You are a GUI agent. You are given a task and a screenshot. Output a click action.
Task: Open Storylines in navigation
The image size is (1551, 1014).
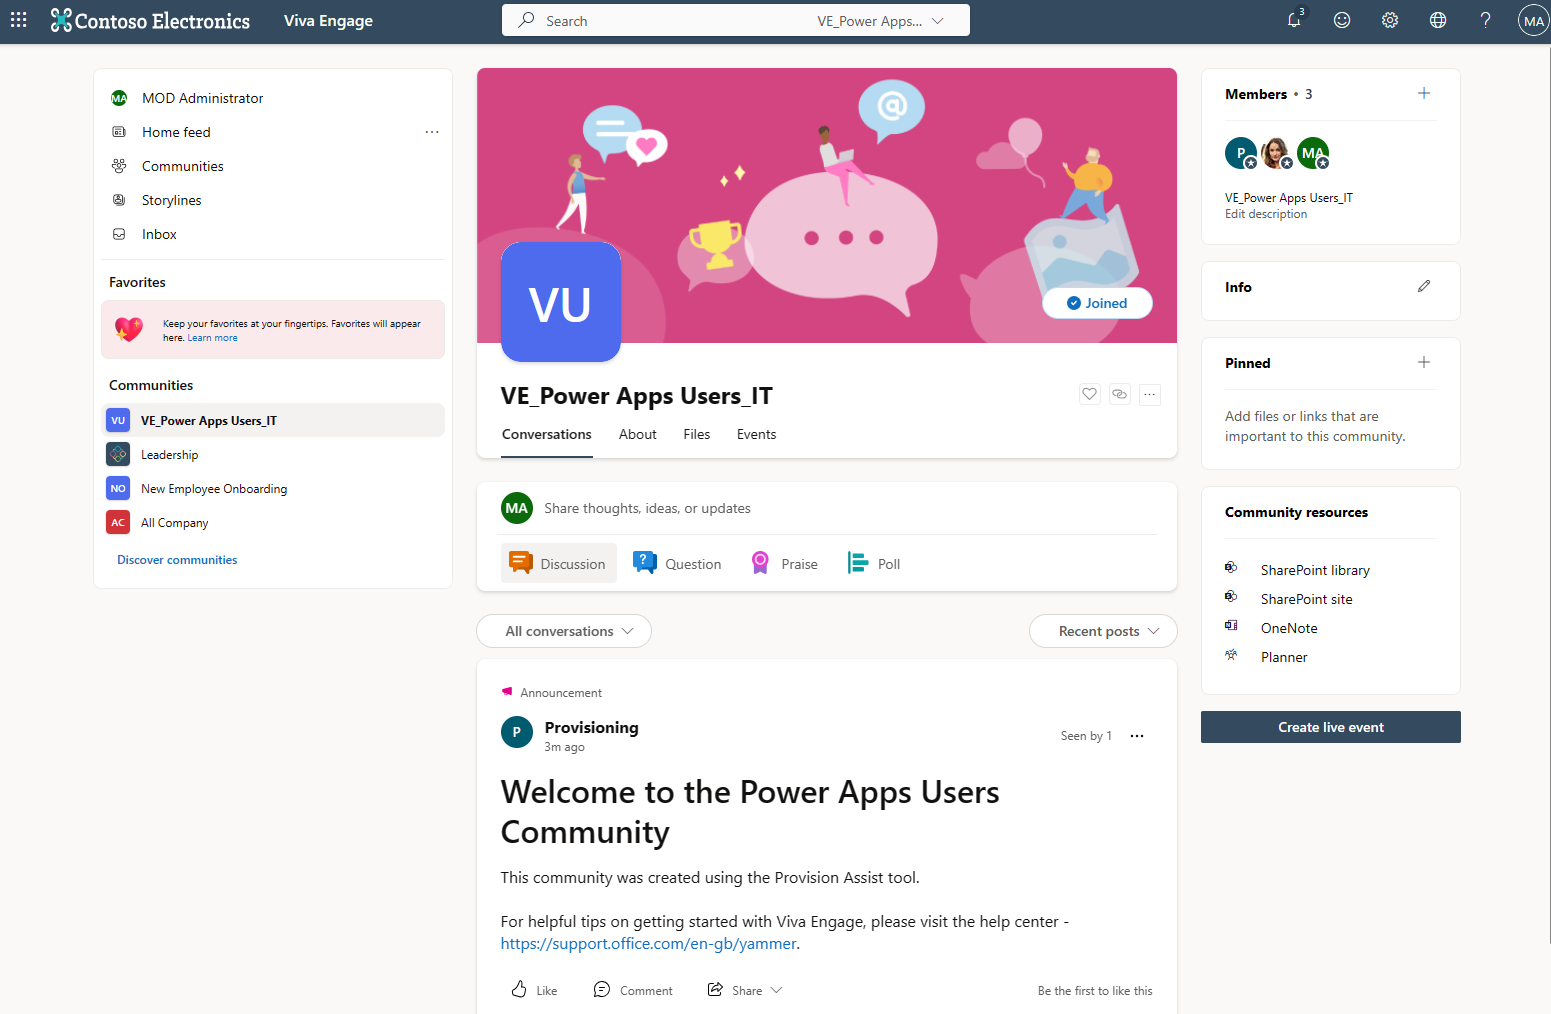pos(172,200)
